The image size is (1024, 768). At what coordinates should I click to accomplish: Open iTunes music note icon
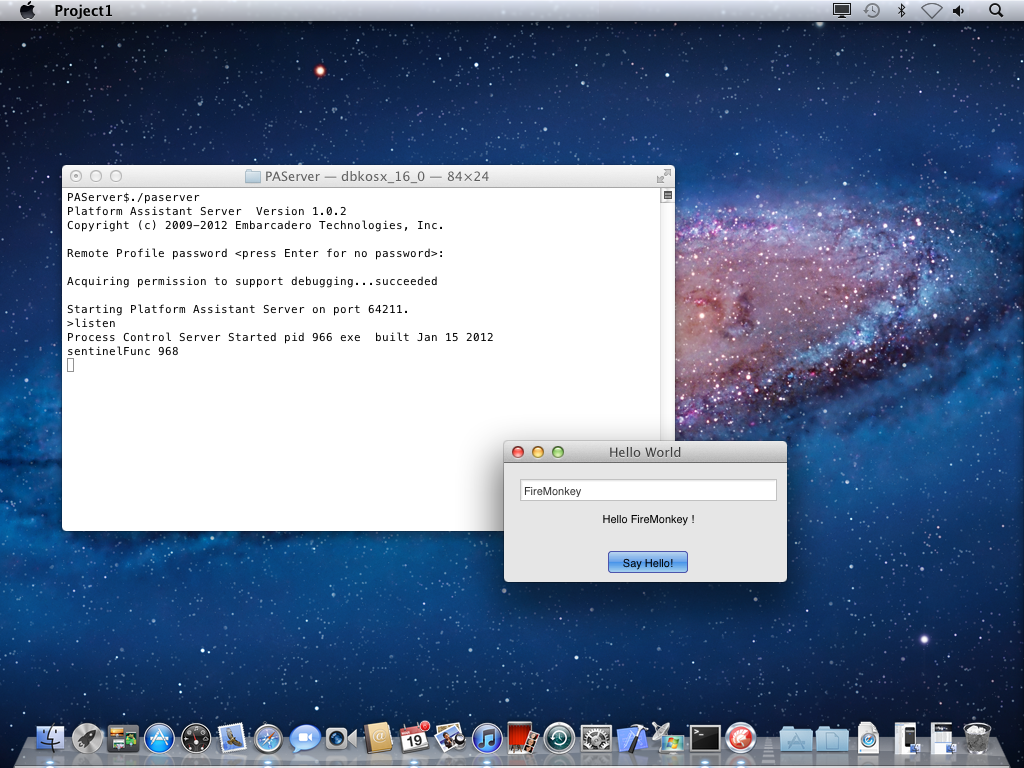point(487,739)
